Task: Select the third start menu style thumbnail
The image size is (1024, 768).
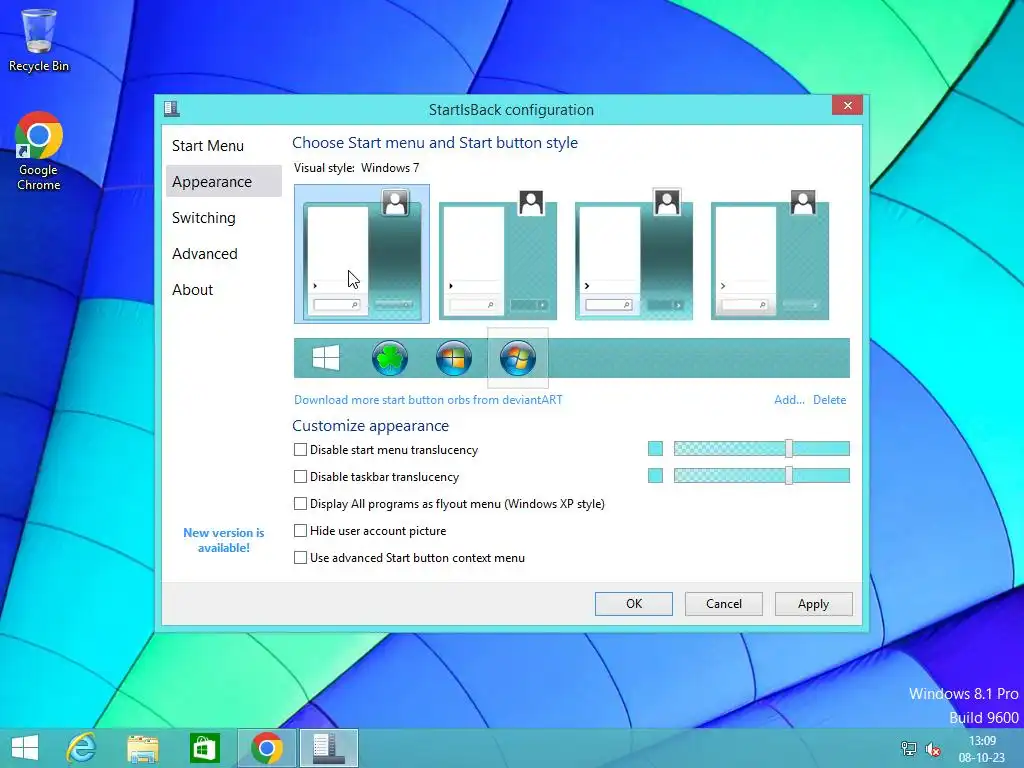Action: [x=633, y=254]
